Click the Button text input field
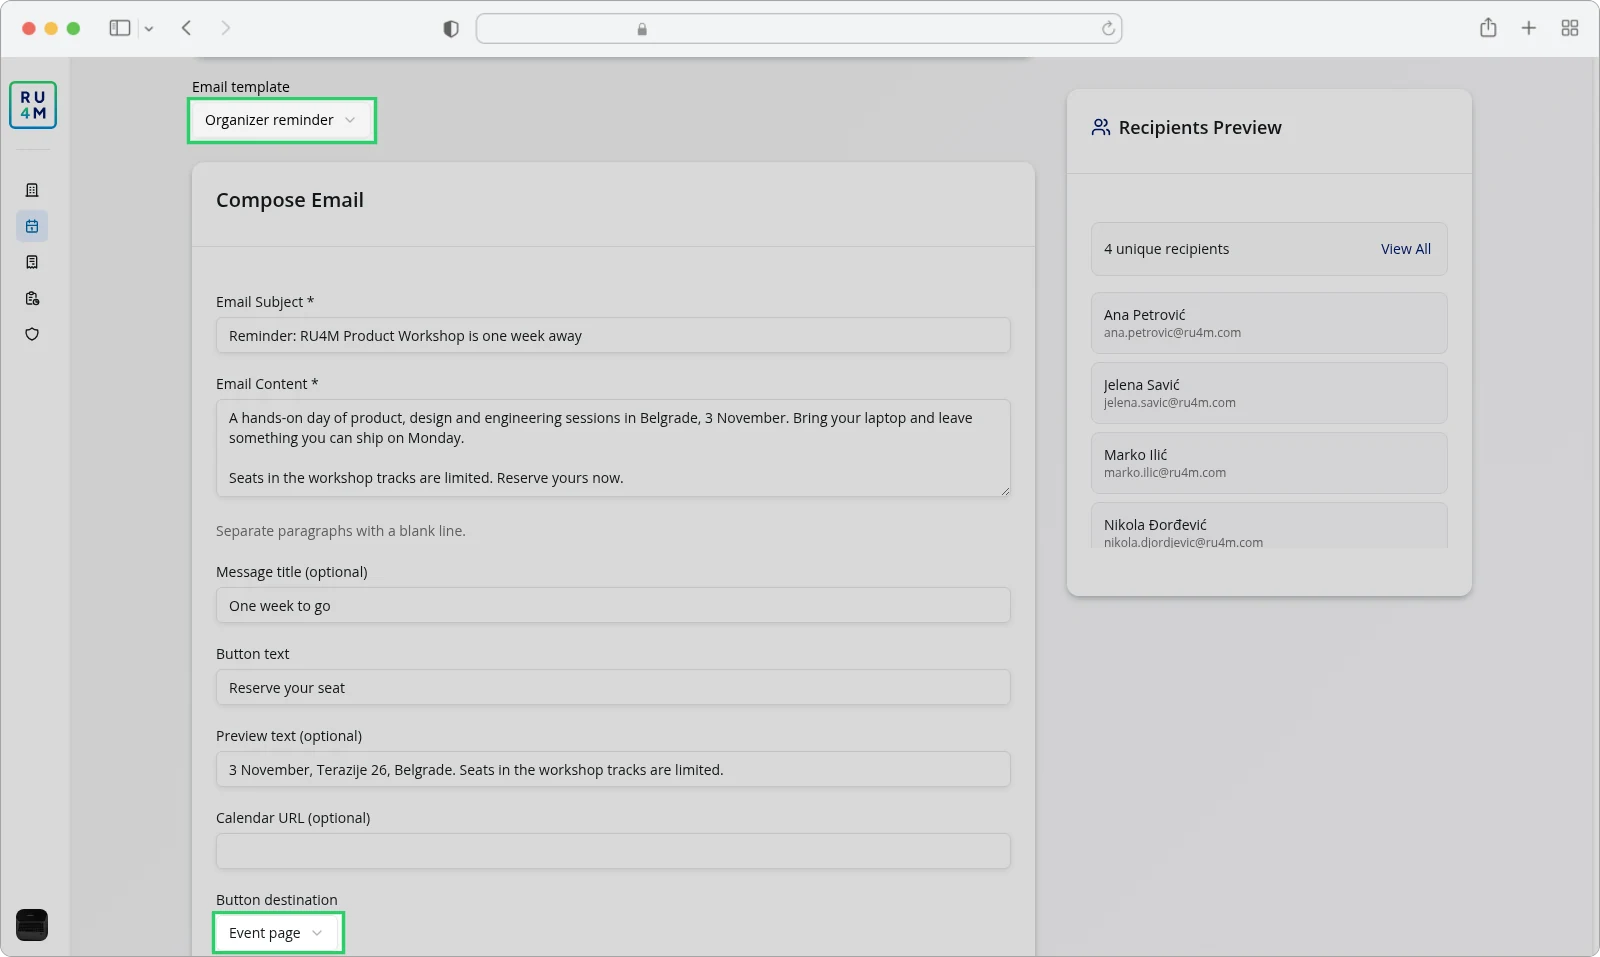 (613, 687)
